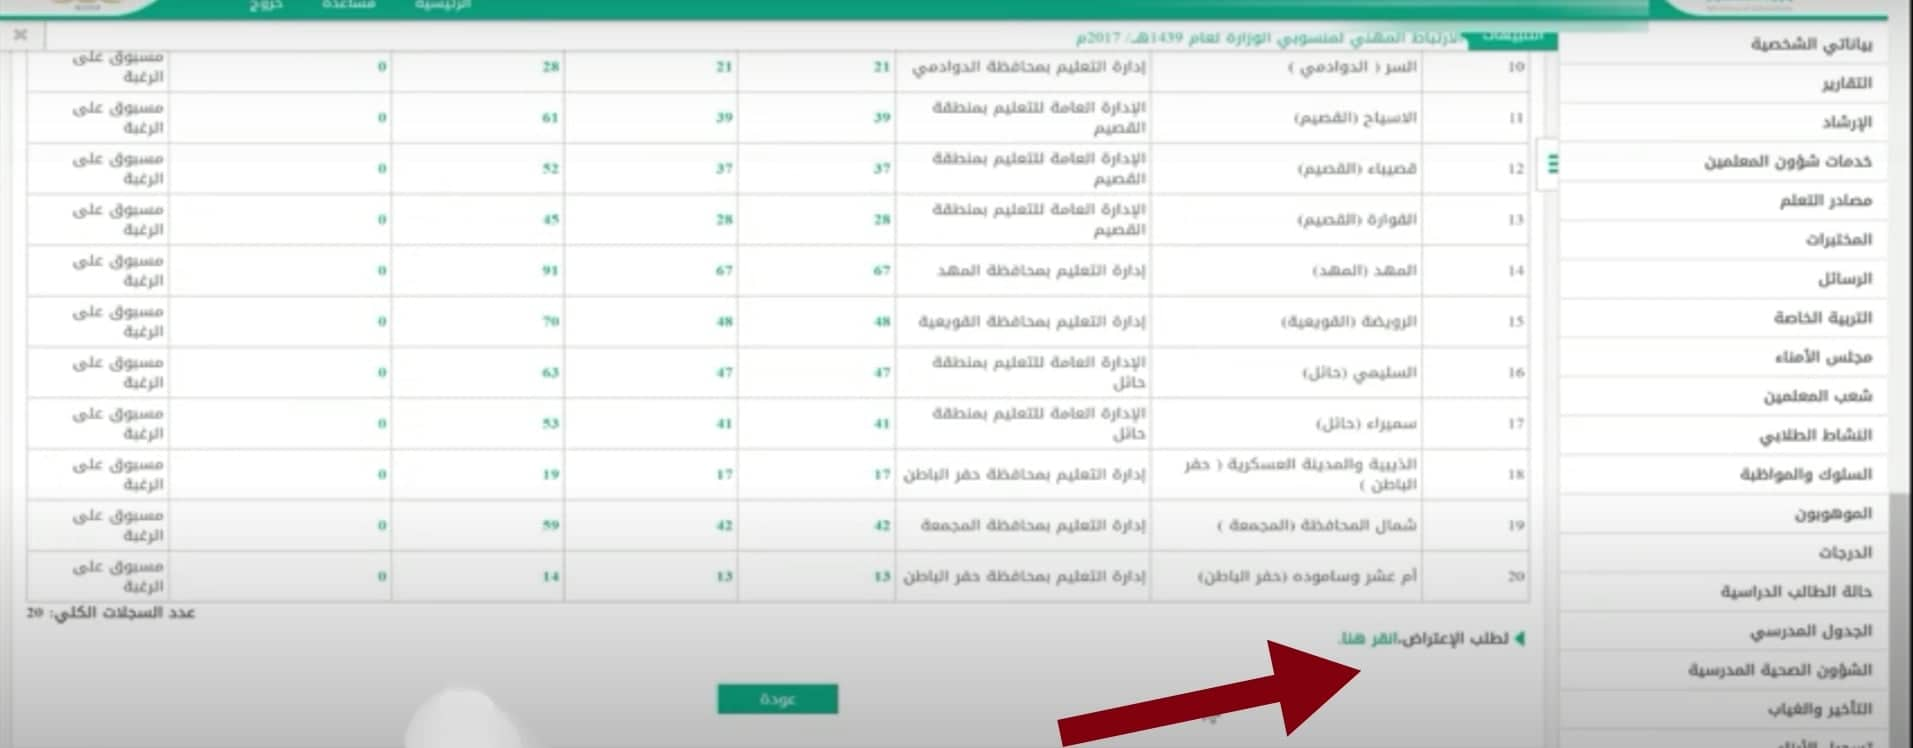Click قصيباء (القصيم) in row 12
This screenshot has width=1913, height=748.
click(x=1285, y=168)
